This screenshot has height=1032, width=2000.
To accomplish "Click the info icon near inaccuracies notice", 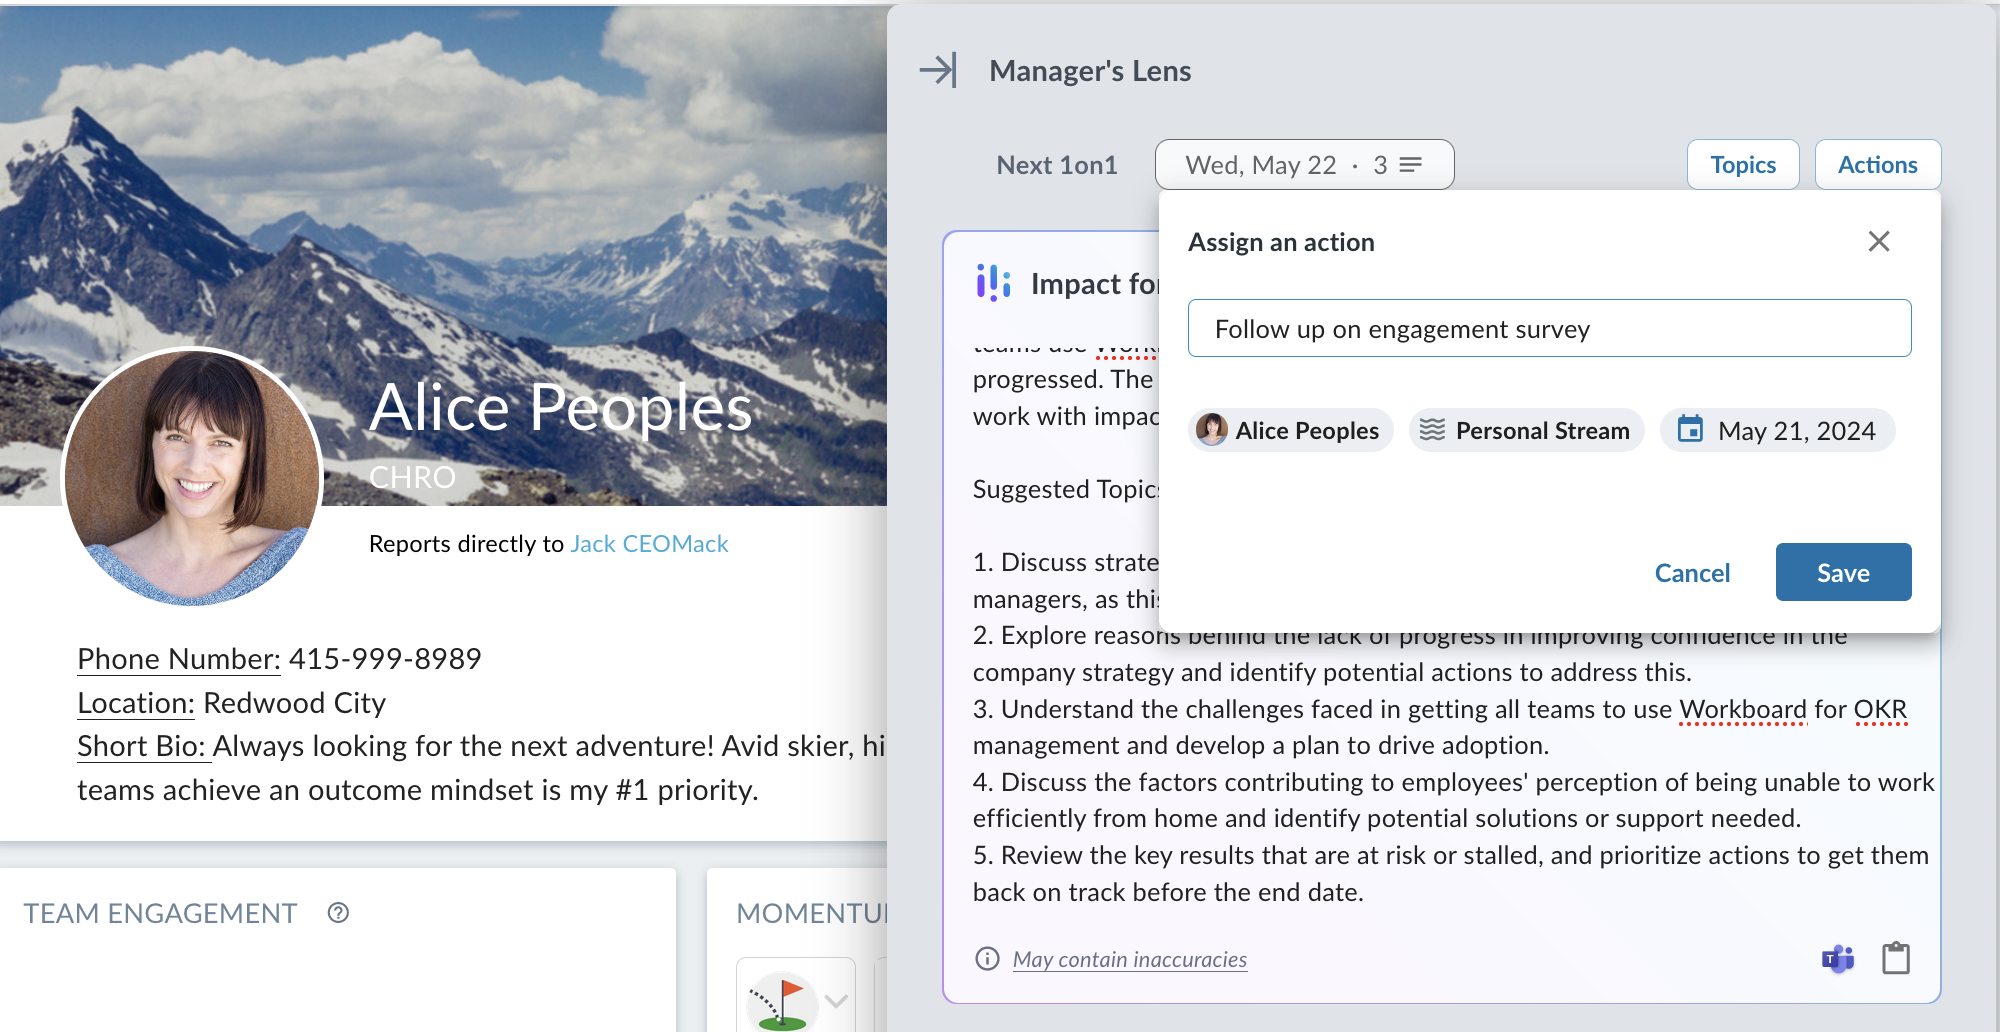I will click(987, 959).
